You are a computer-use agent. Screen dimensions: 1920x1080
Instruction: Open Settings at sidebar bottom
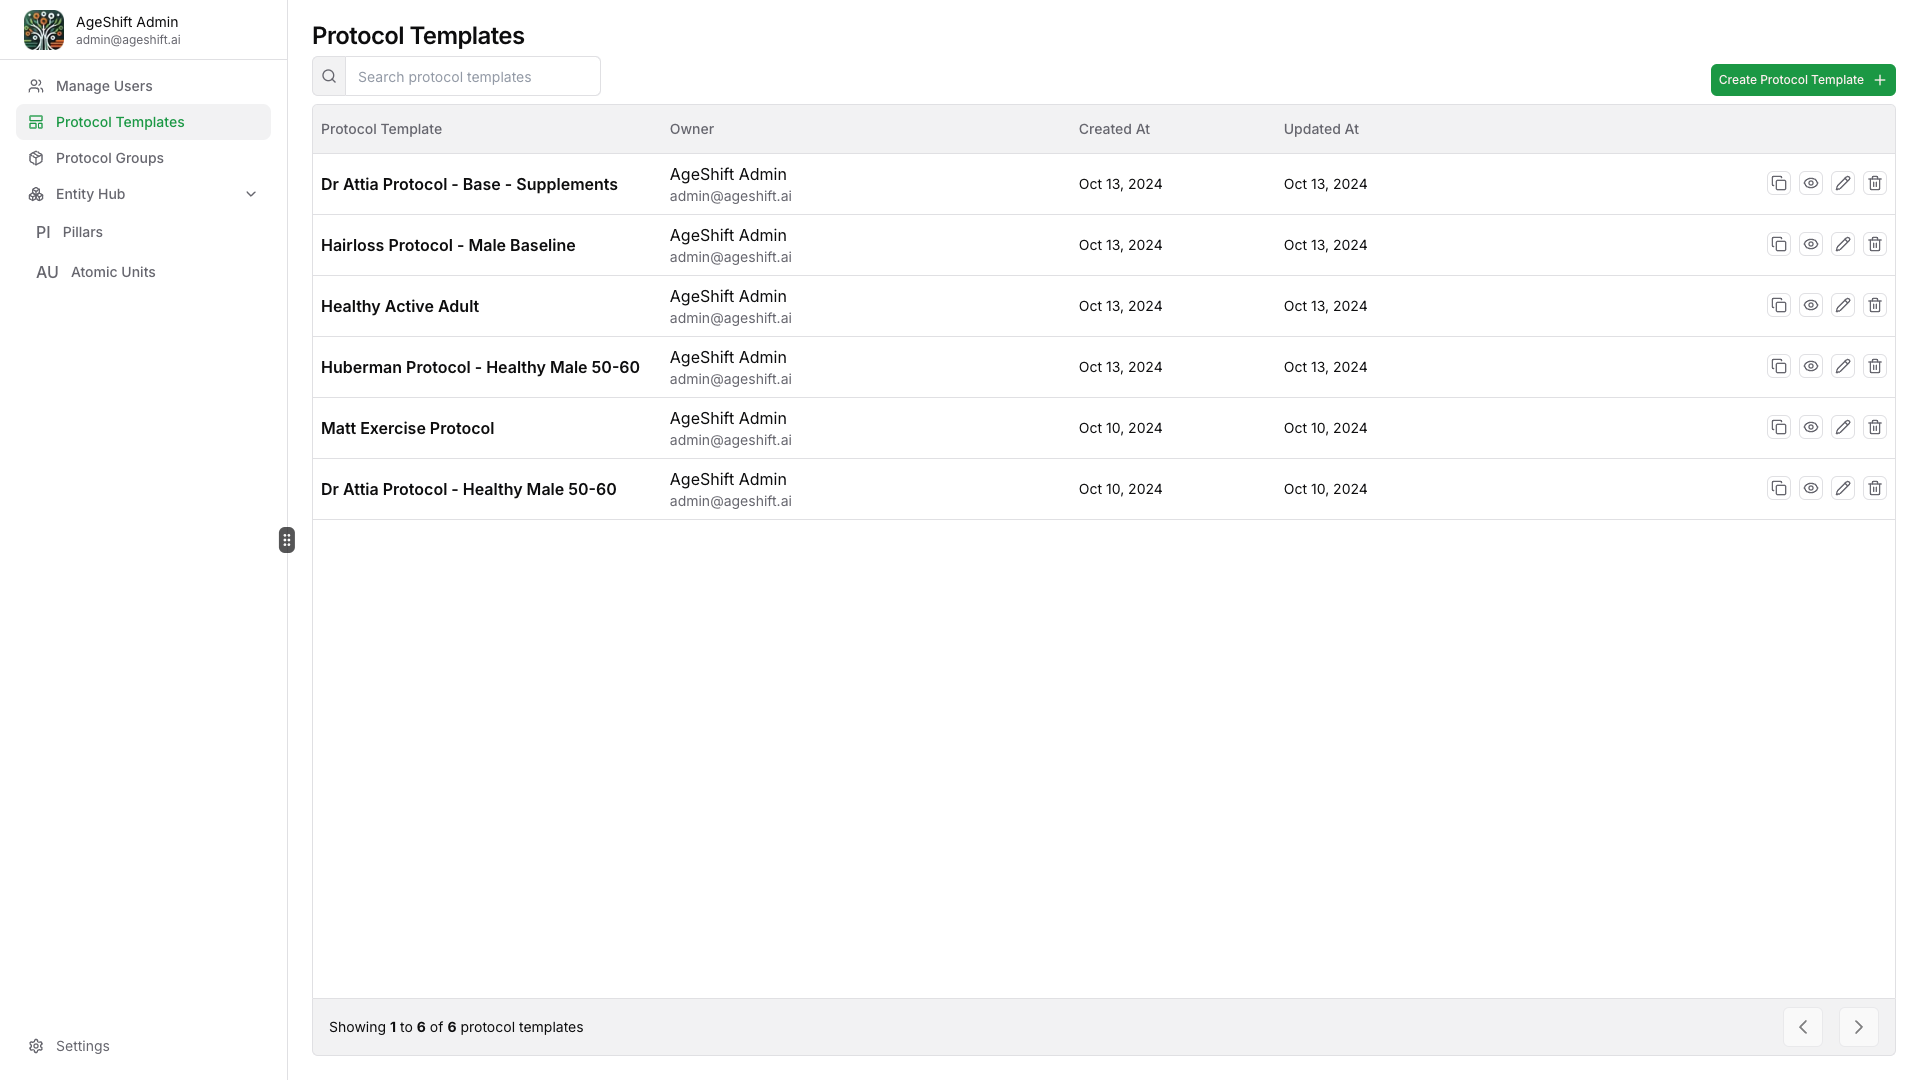[x=82, y=1046]
